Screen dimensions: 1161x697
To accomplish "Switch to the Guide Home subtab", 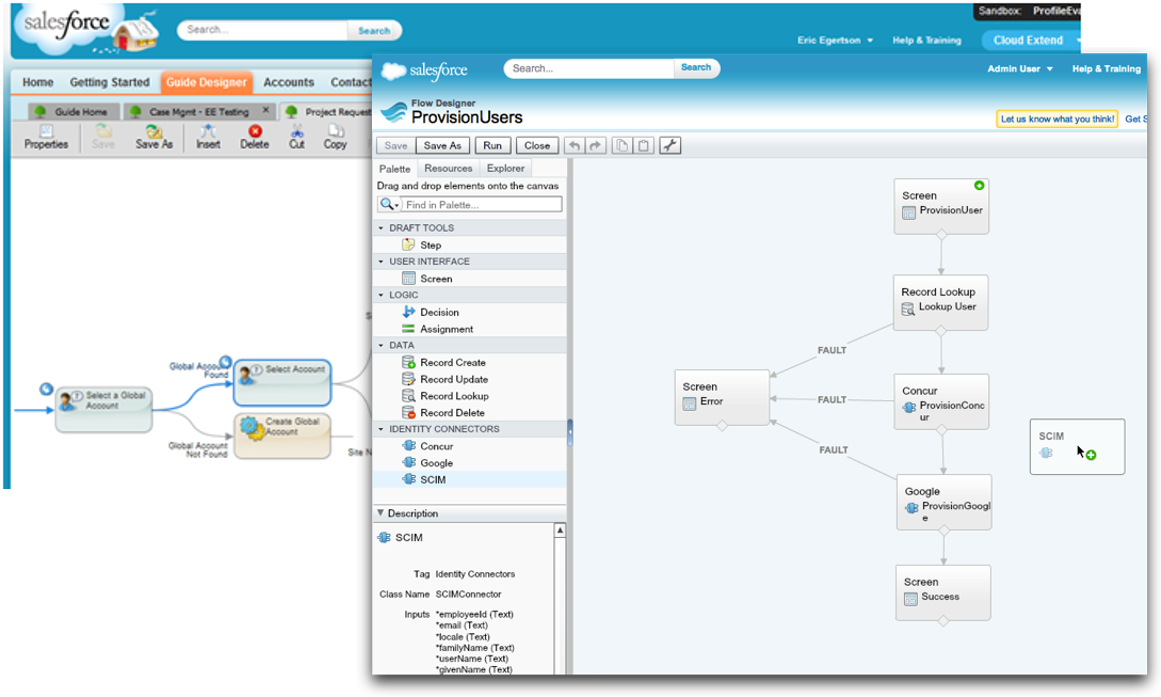I will coord(72,112).
